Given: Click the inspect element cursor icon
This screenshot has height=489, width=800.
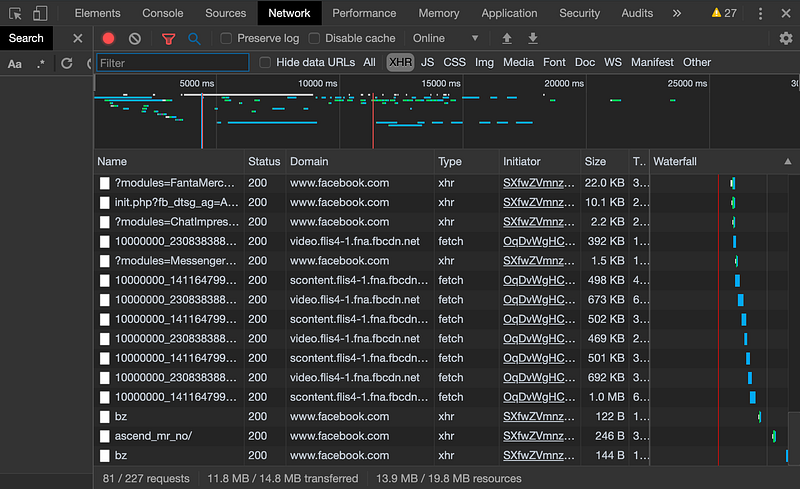Looking at the screenshot, I should 15,14.
